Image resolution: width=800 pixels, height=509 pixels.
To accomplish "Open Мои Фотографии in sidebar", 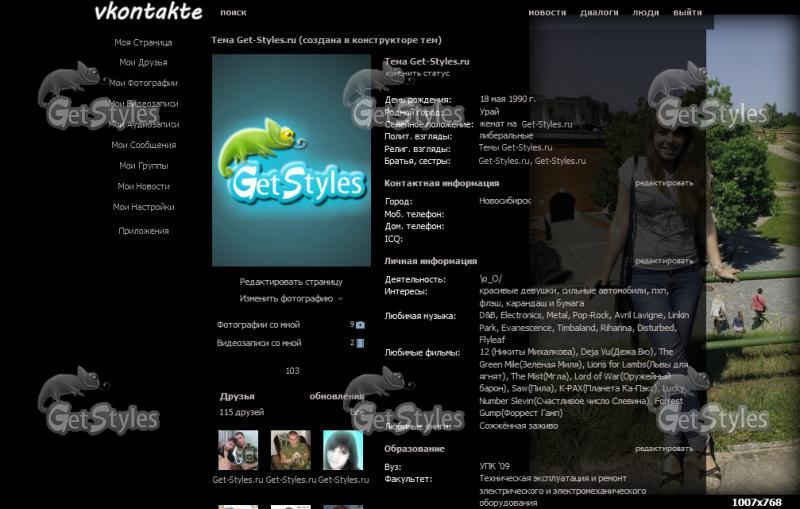I will (x=143, y=83).
